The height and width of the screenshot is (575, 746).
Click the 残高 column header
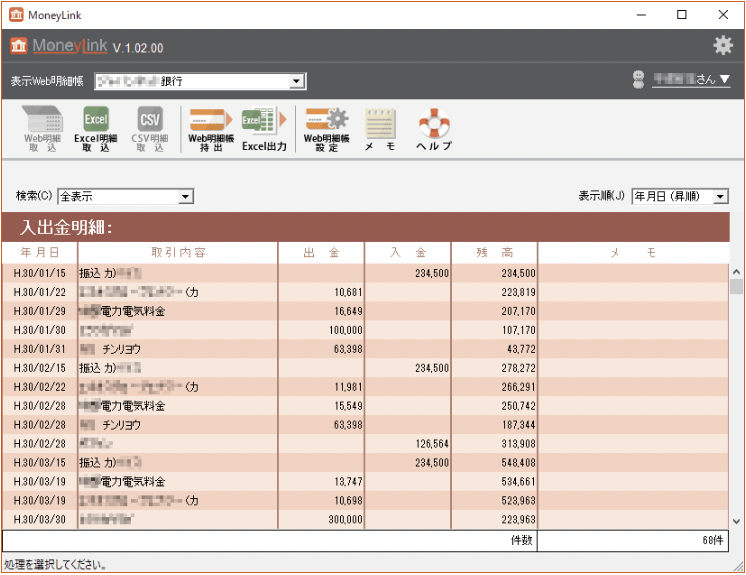[x=494, y=253]
